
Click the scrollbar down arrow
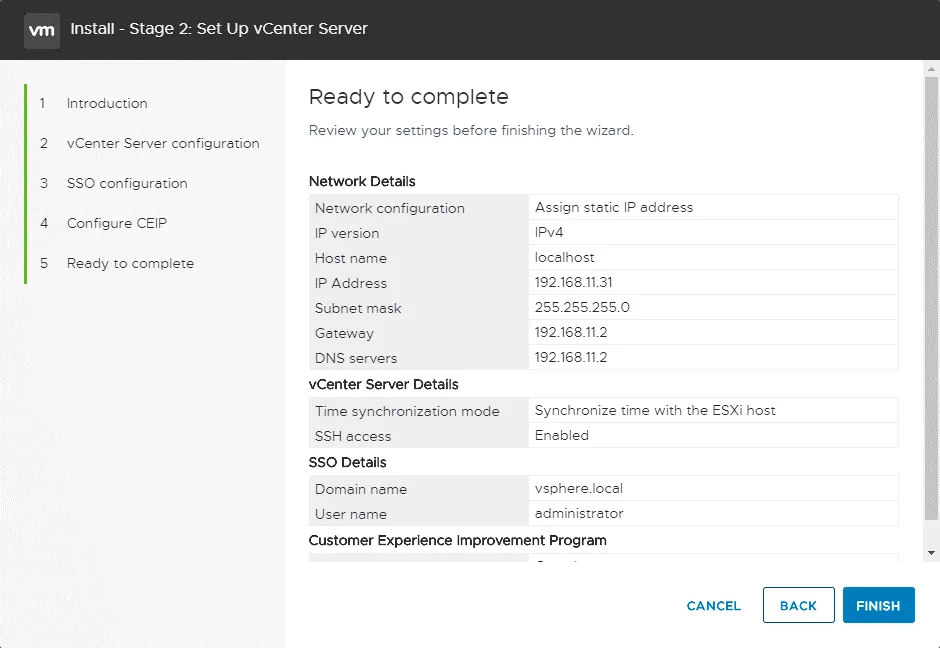[932, 553]
